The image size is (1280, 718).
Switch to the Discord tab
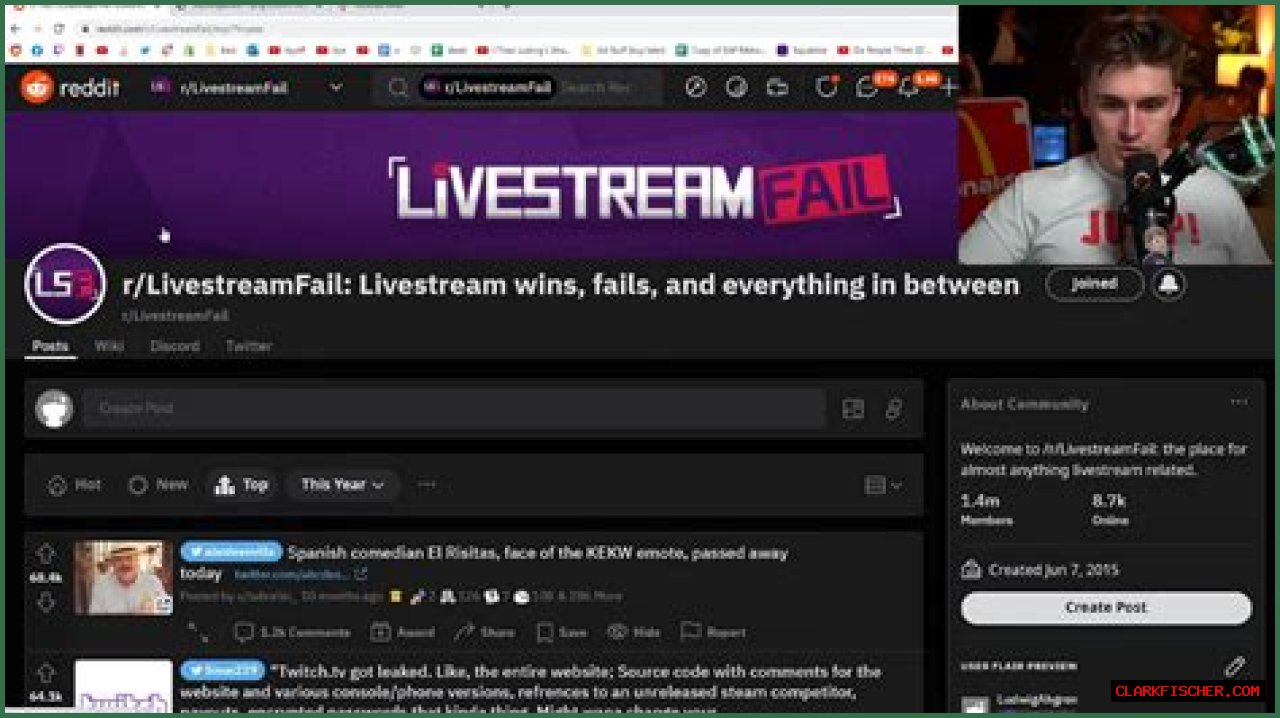(x=175, y=346)
